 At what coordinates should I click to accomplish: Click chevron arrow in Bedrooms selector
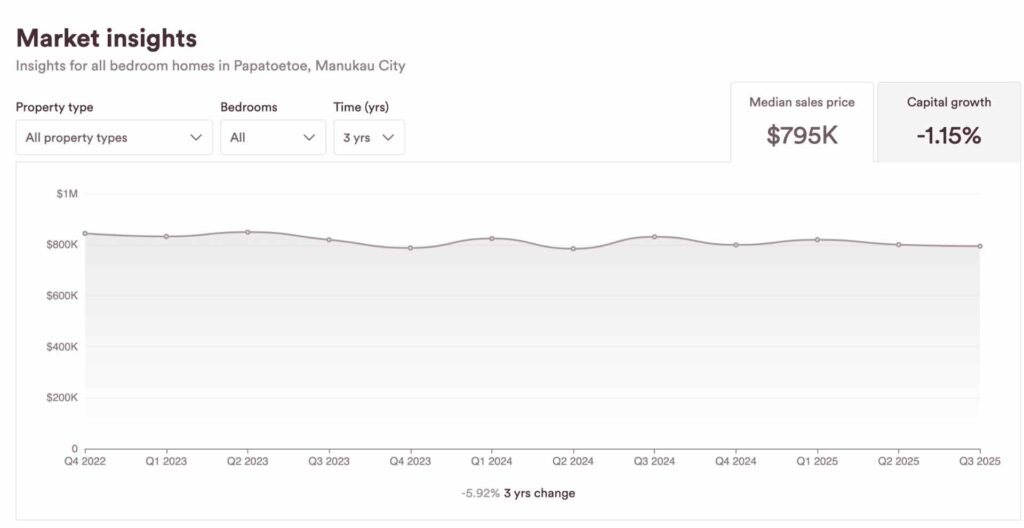click(309, 138)
